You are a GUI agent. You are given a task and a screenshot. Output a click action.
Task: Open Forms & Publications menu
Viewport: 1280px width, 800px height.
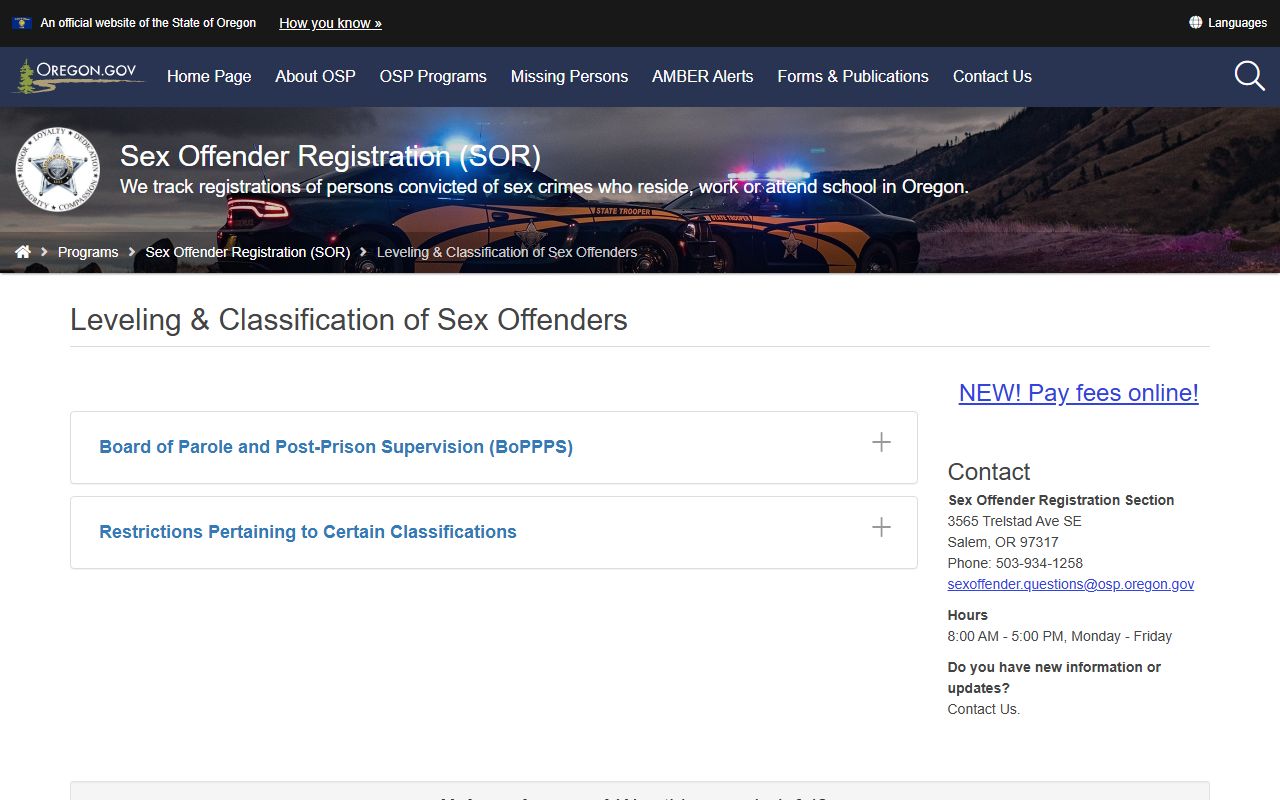pyautogui.click(x=853, y=76)
